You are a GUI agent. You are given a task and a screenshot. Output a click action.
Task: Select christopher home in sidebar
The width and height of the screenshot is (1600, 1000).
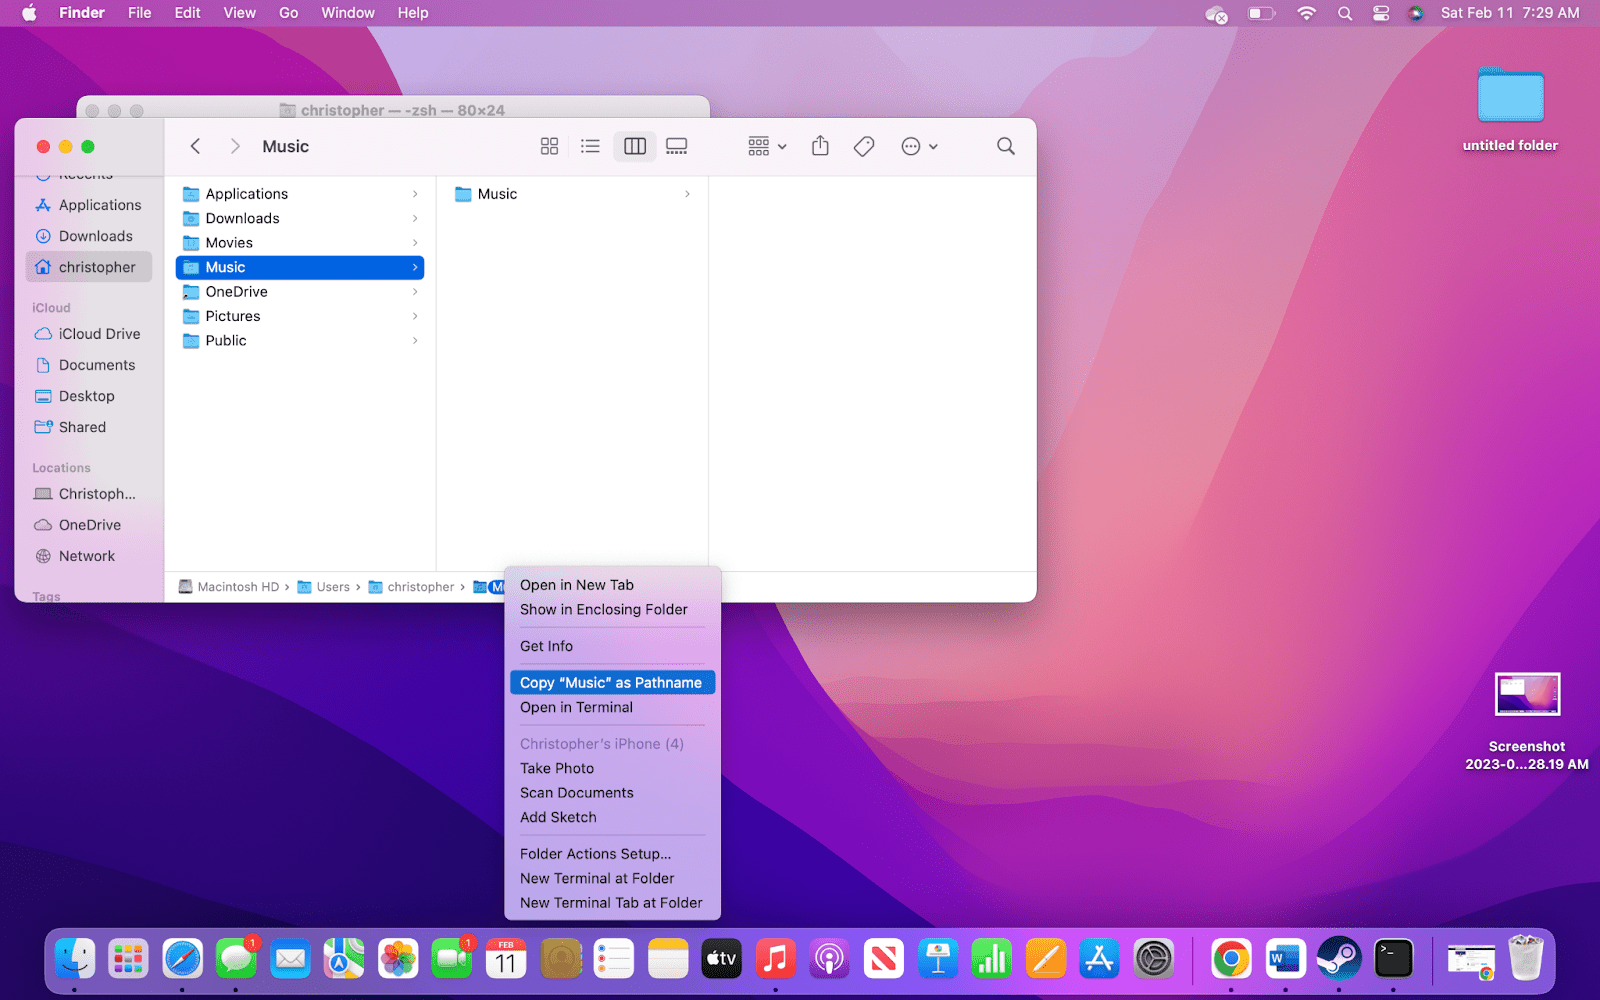89,267
